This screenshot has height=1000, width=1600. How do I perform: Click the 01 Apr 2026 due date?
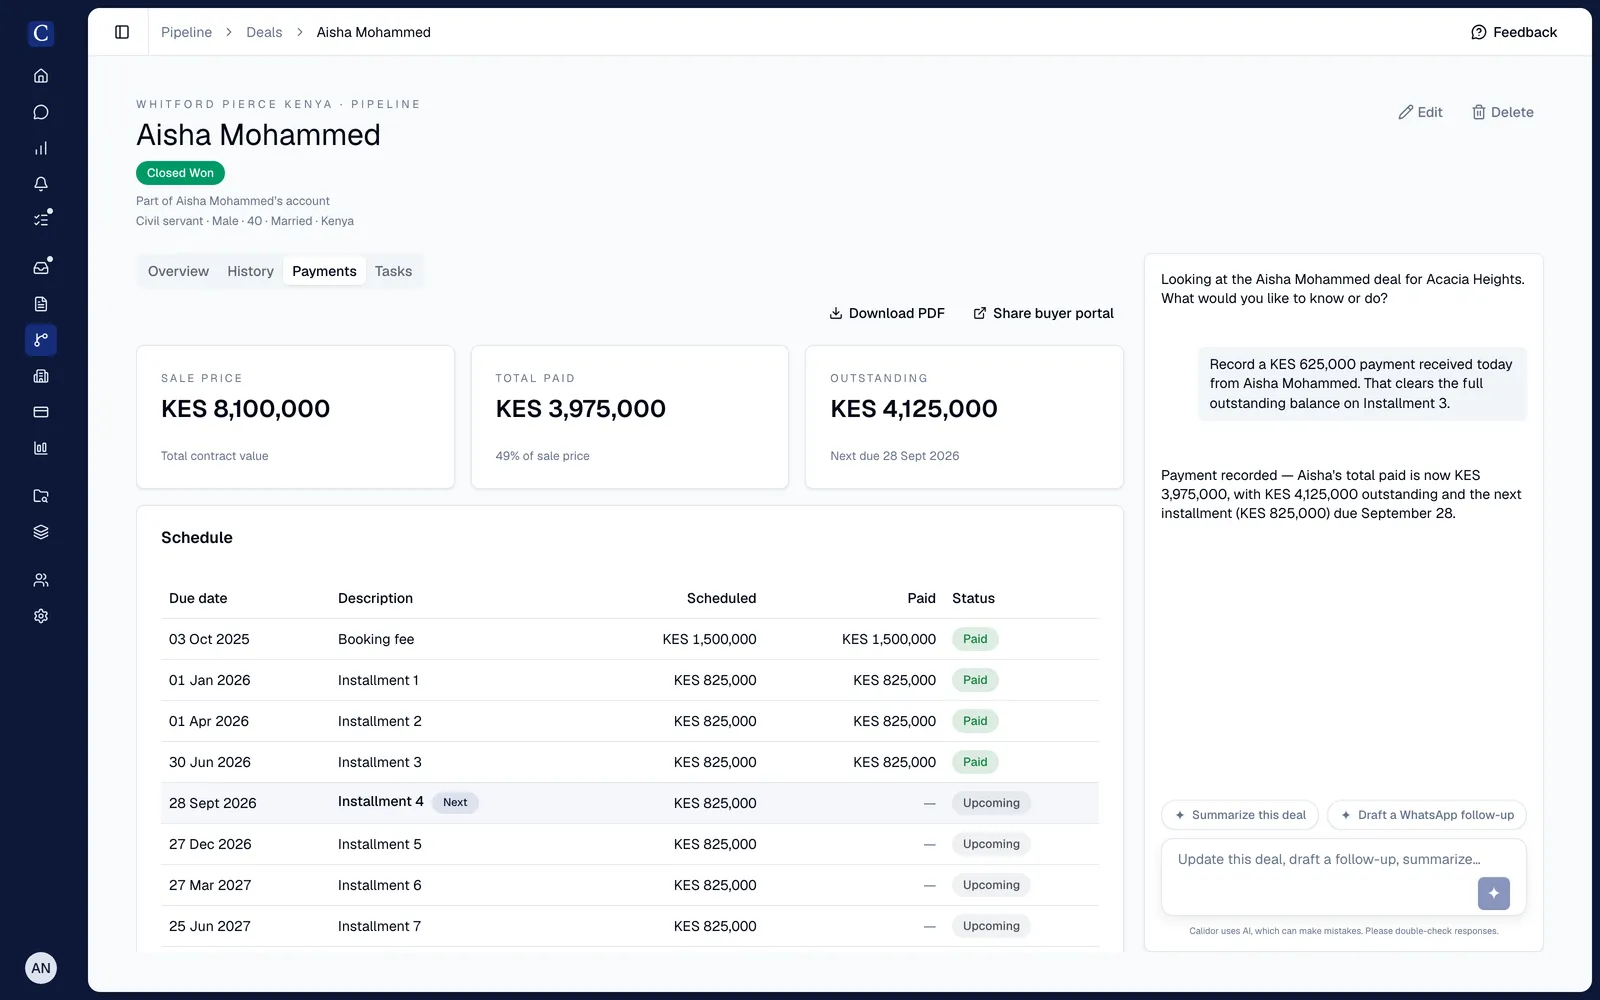(x=209, y=721)
